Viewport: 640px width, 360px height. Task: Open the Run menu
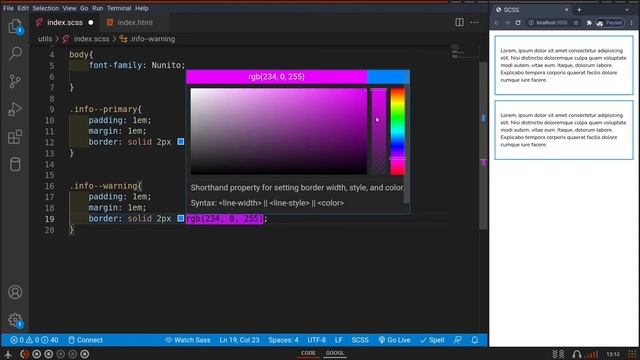coord(98,8)
